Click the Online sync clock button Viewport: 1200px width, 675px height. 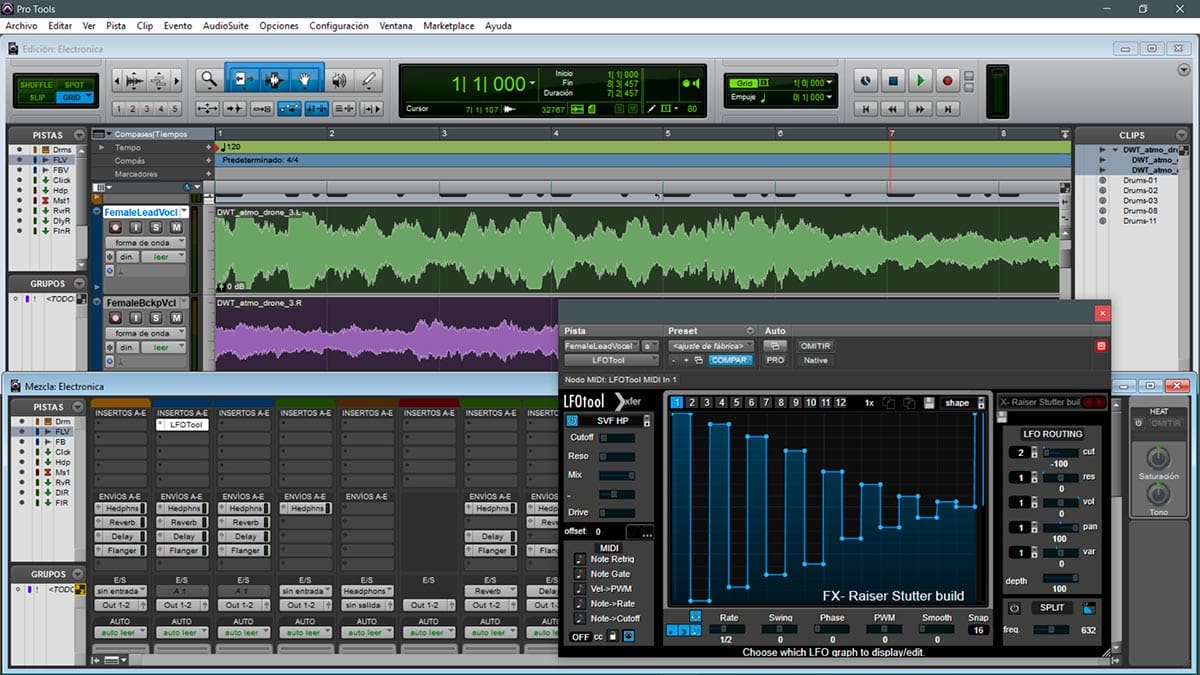click(866, 80)
